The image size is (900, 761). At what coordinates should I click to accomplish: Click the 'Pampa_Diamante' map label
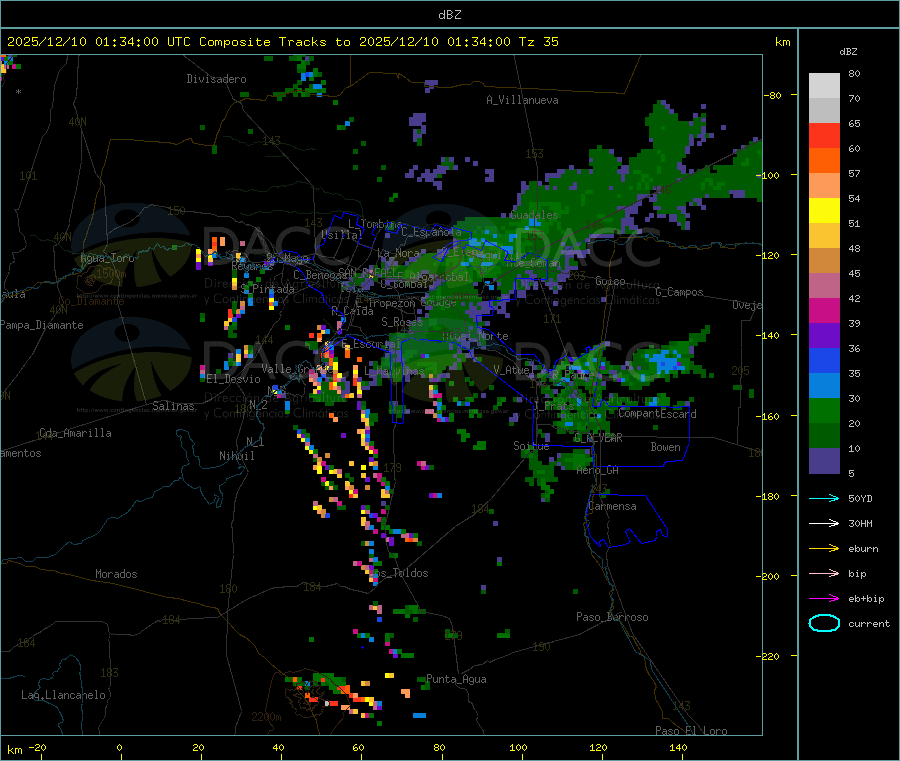(41, 325)
